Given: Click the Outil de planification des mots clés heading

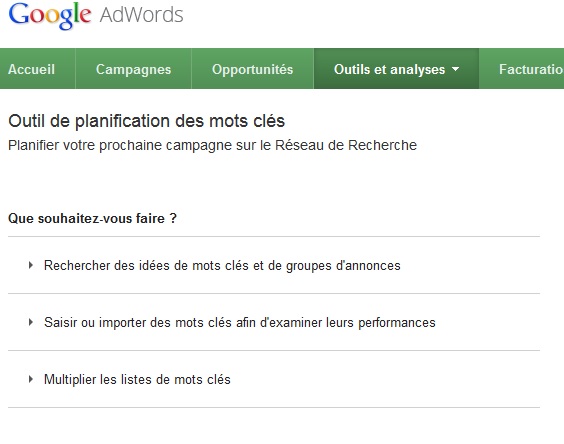Looking at the screenshot, I should click(146, 121).
